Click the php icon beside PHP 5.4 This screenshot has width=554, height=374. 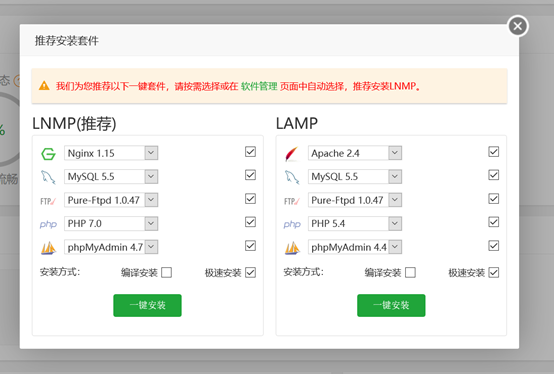[292, 224]
